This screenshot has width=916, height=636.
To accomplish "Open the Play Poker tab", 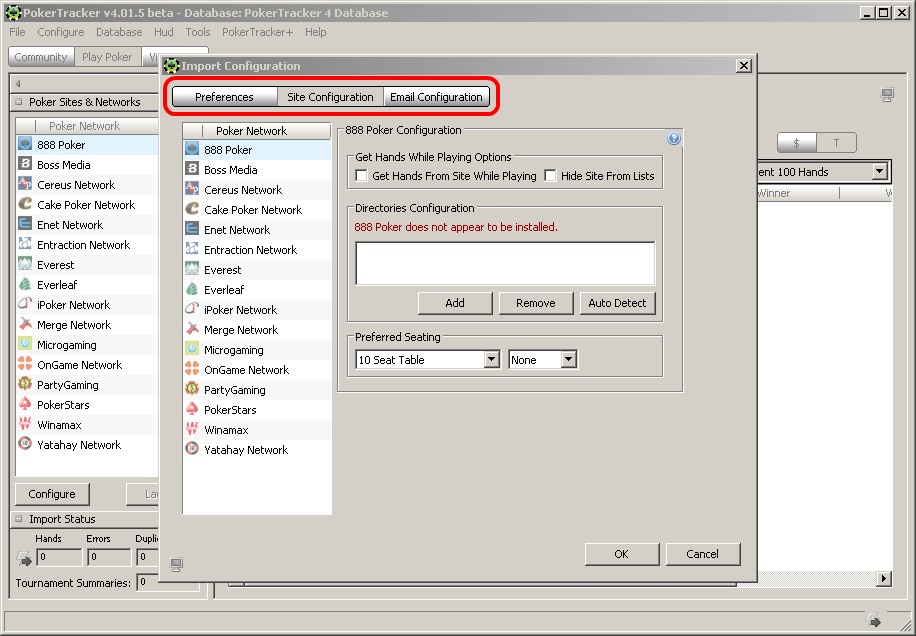I will pos(107,57).
